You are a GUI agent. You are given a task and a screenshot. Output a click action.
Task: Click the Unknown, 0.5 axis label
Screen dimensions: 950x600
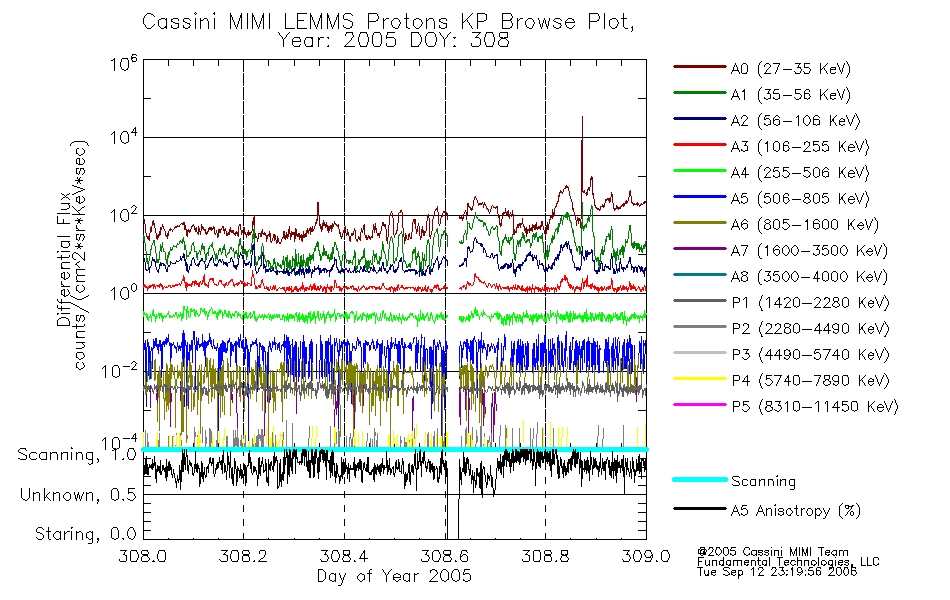pos(78,495)
